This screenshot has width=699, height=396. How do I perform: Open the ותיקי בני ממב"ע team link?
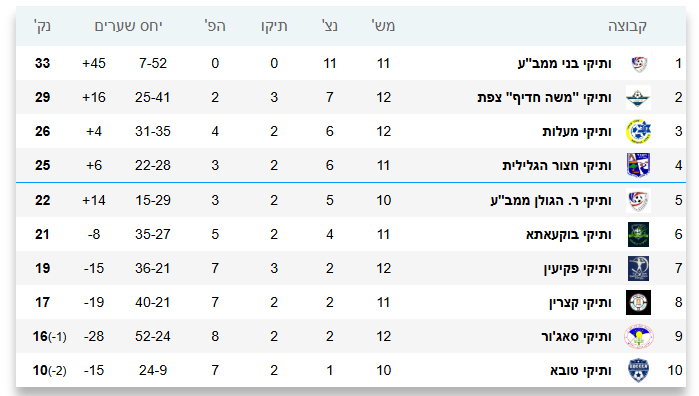click(564, 64)
